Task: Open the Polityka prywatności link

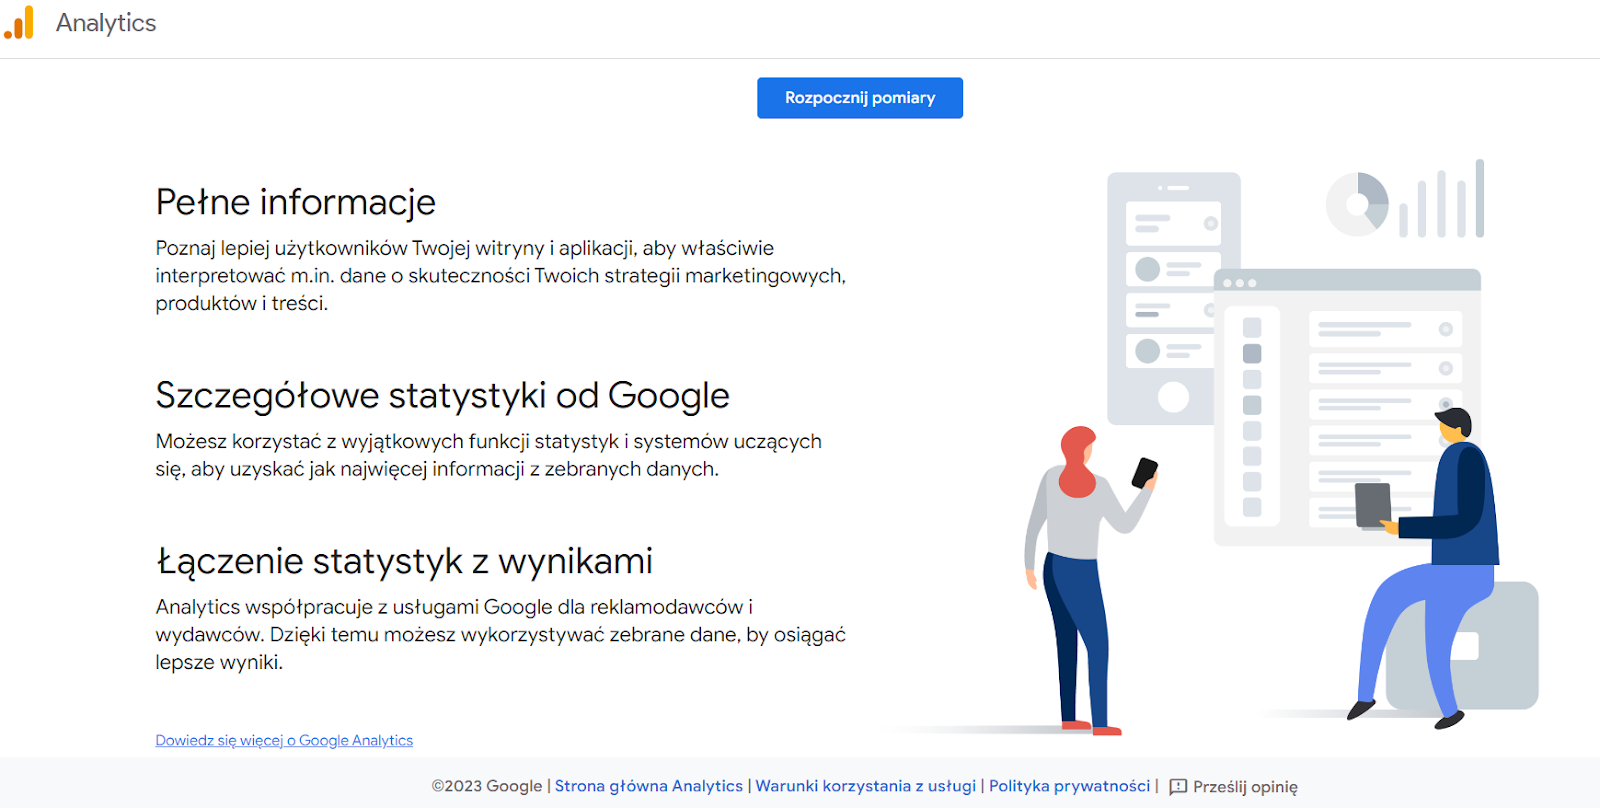Action: point(1069,786)
